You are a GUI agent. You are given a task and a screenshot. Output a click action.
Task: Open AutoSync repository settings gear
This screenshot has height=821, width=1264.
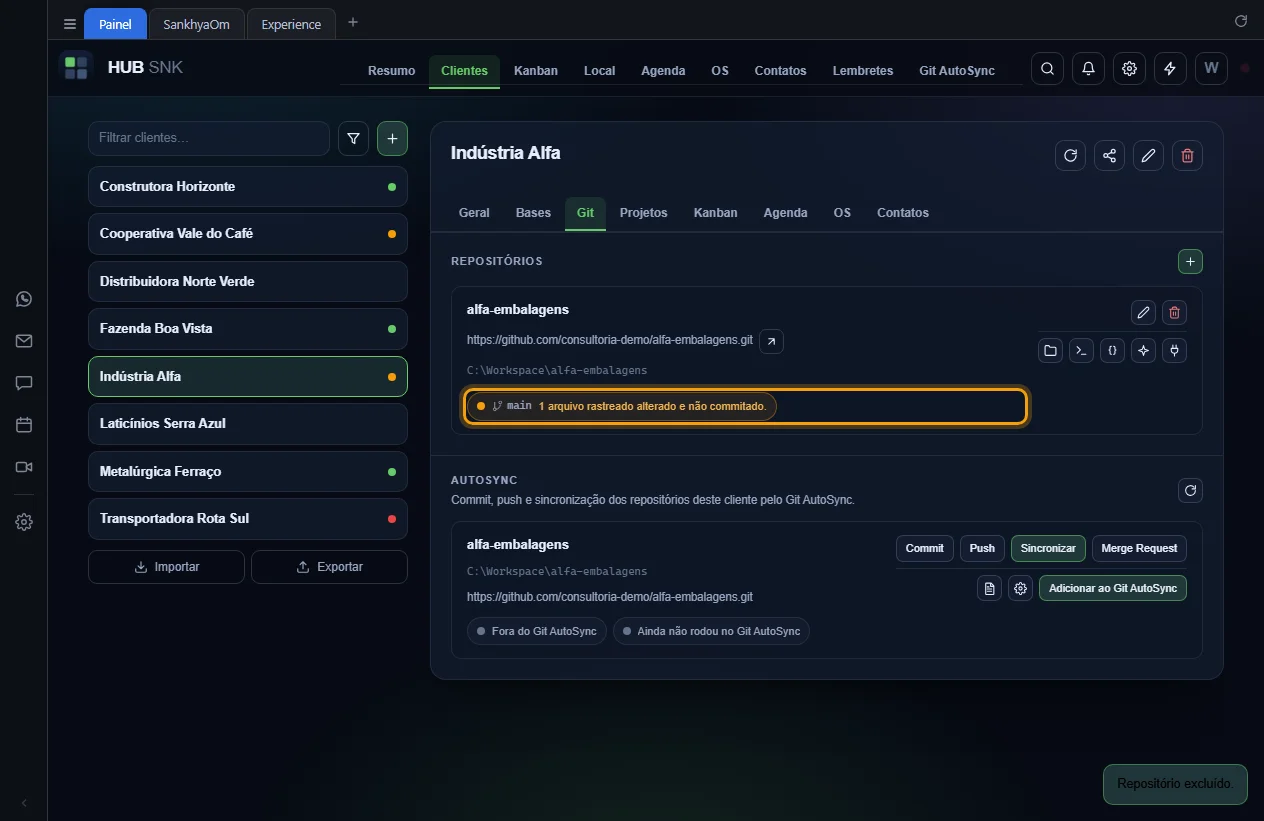(x=1020, y=589)
